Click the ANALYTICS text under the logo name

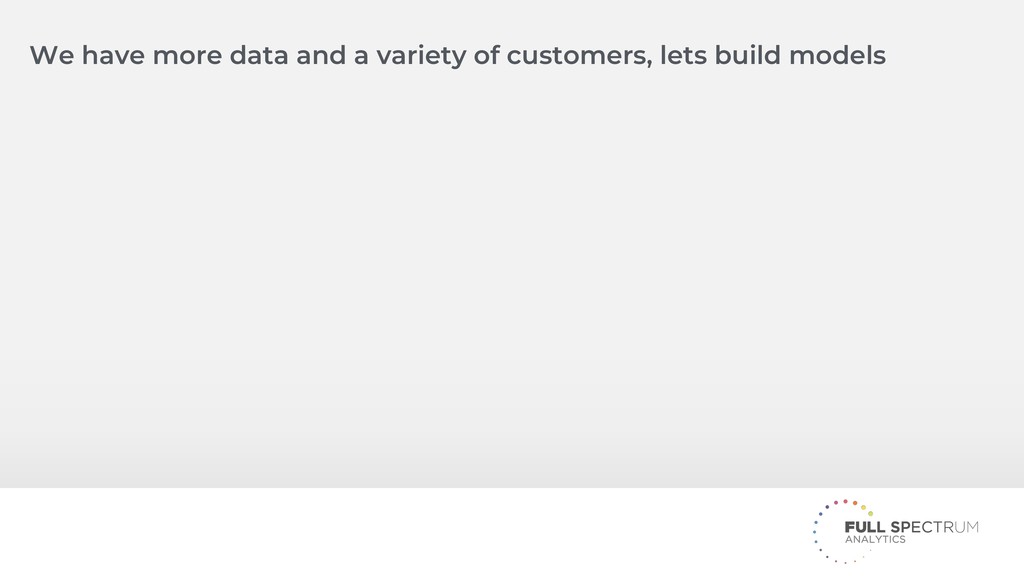[875, 540]
